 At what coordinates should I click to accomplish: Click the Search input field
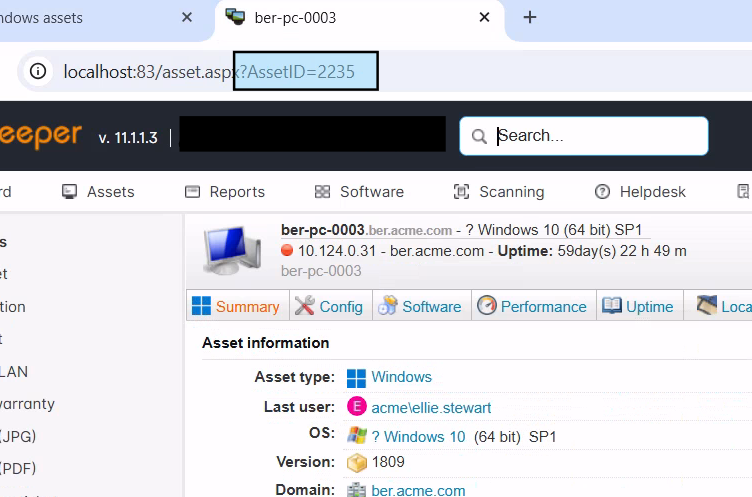(x=584, y=136)
